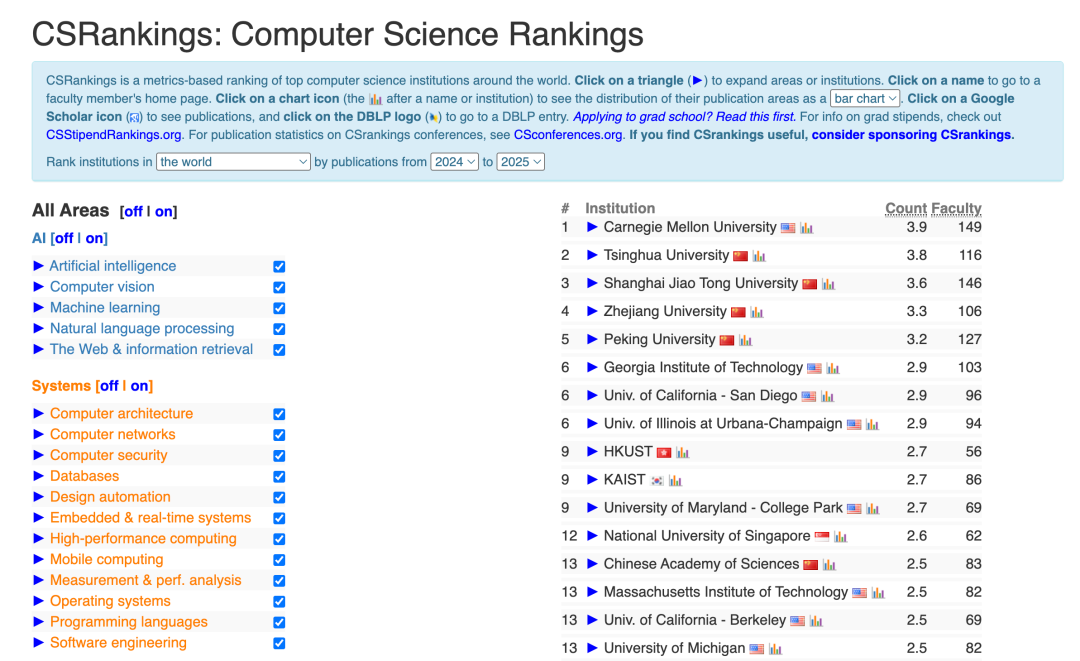Click 'Embedded & real-time systems' label

151,518
